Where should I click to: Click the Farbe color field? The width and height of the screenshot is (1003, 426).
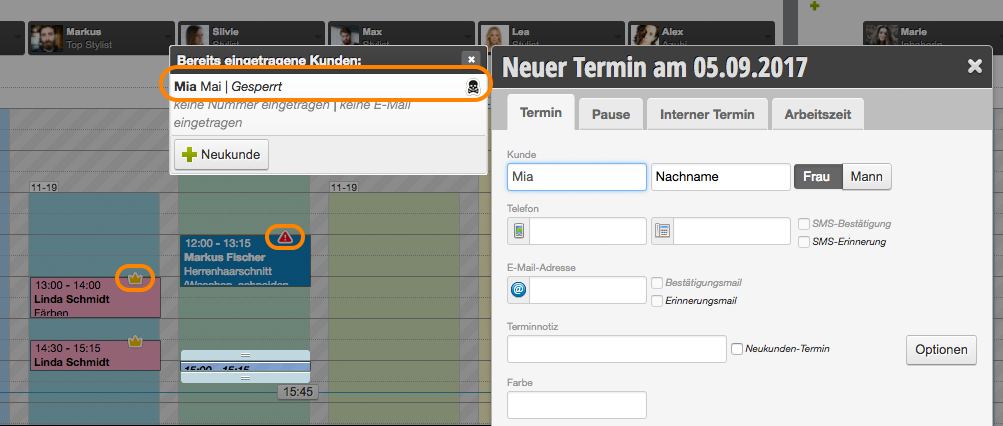click(577, 405)
